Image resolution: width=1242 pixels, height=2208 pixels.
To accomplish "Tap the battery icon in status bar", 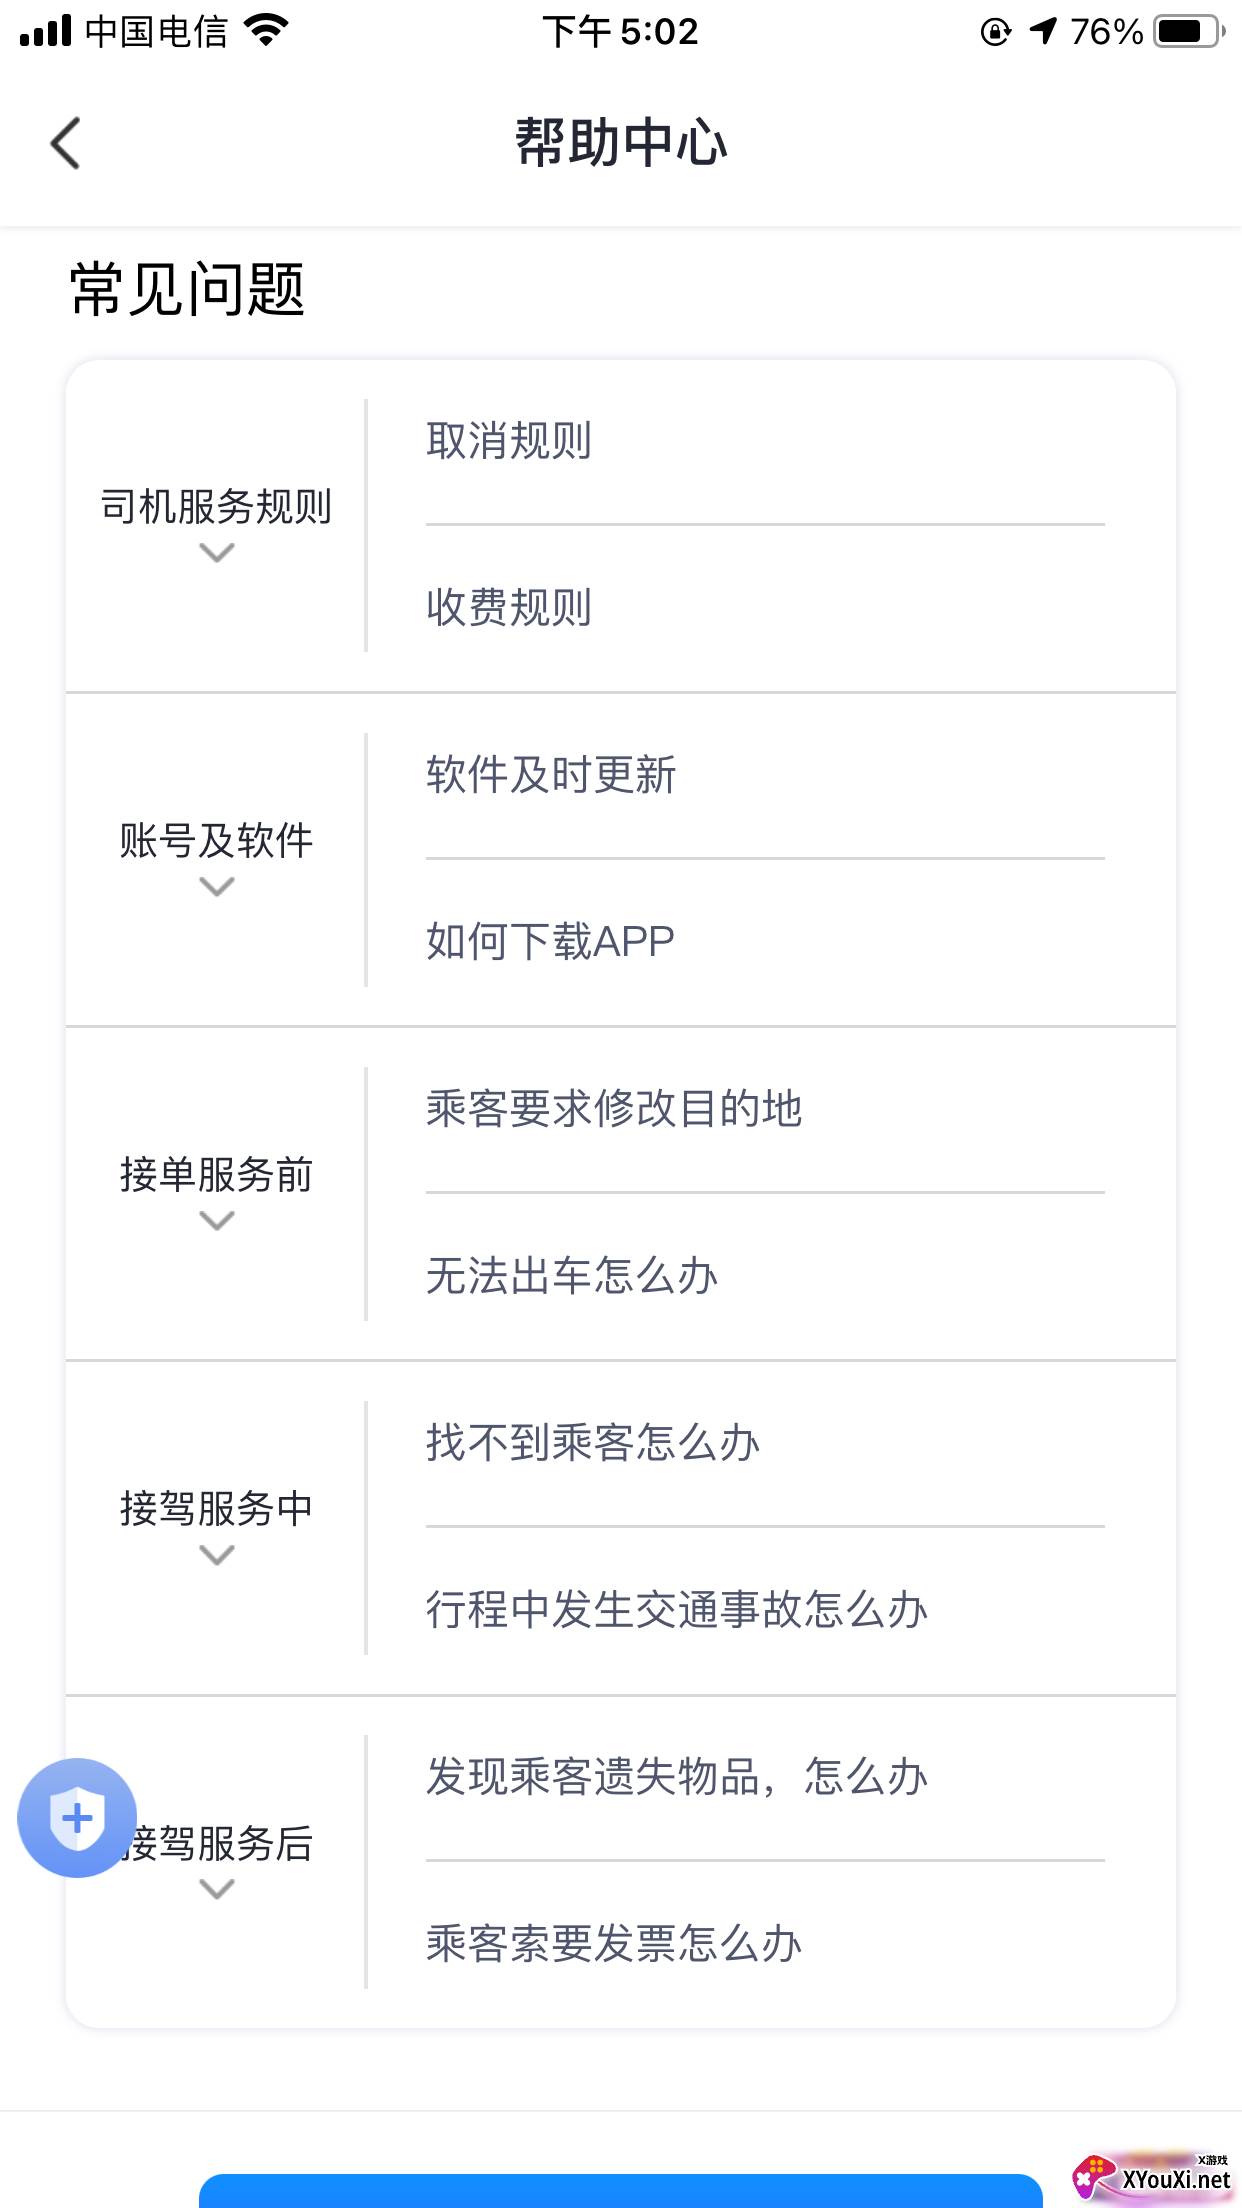I will (1188, 32).
